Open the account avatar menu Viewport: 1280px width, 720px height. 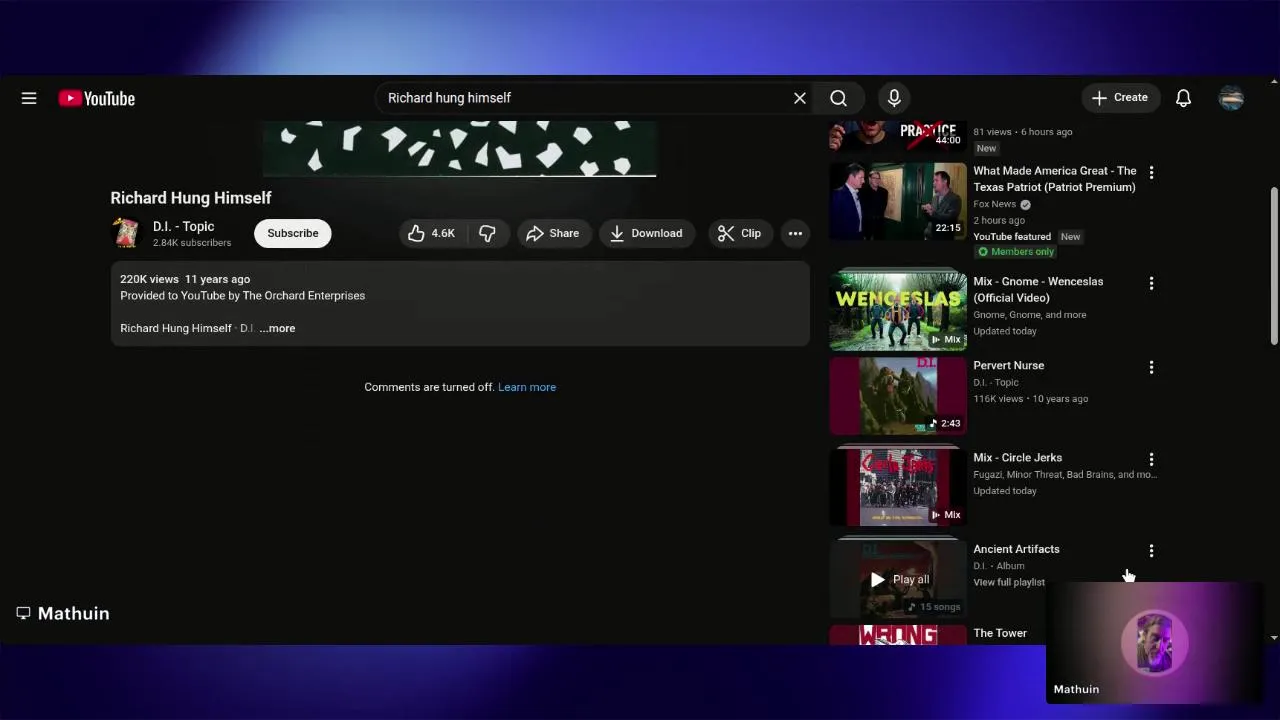click(1231, 98)
